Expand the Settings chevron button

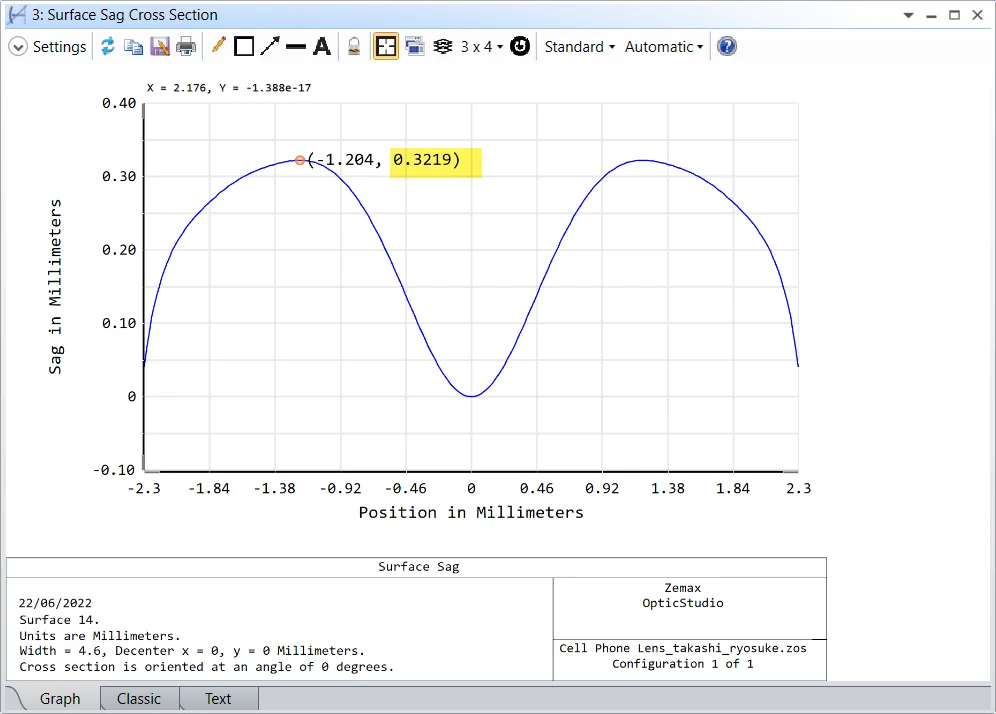(18, 47)
